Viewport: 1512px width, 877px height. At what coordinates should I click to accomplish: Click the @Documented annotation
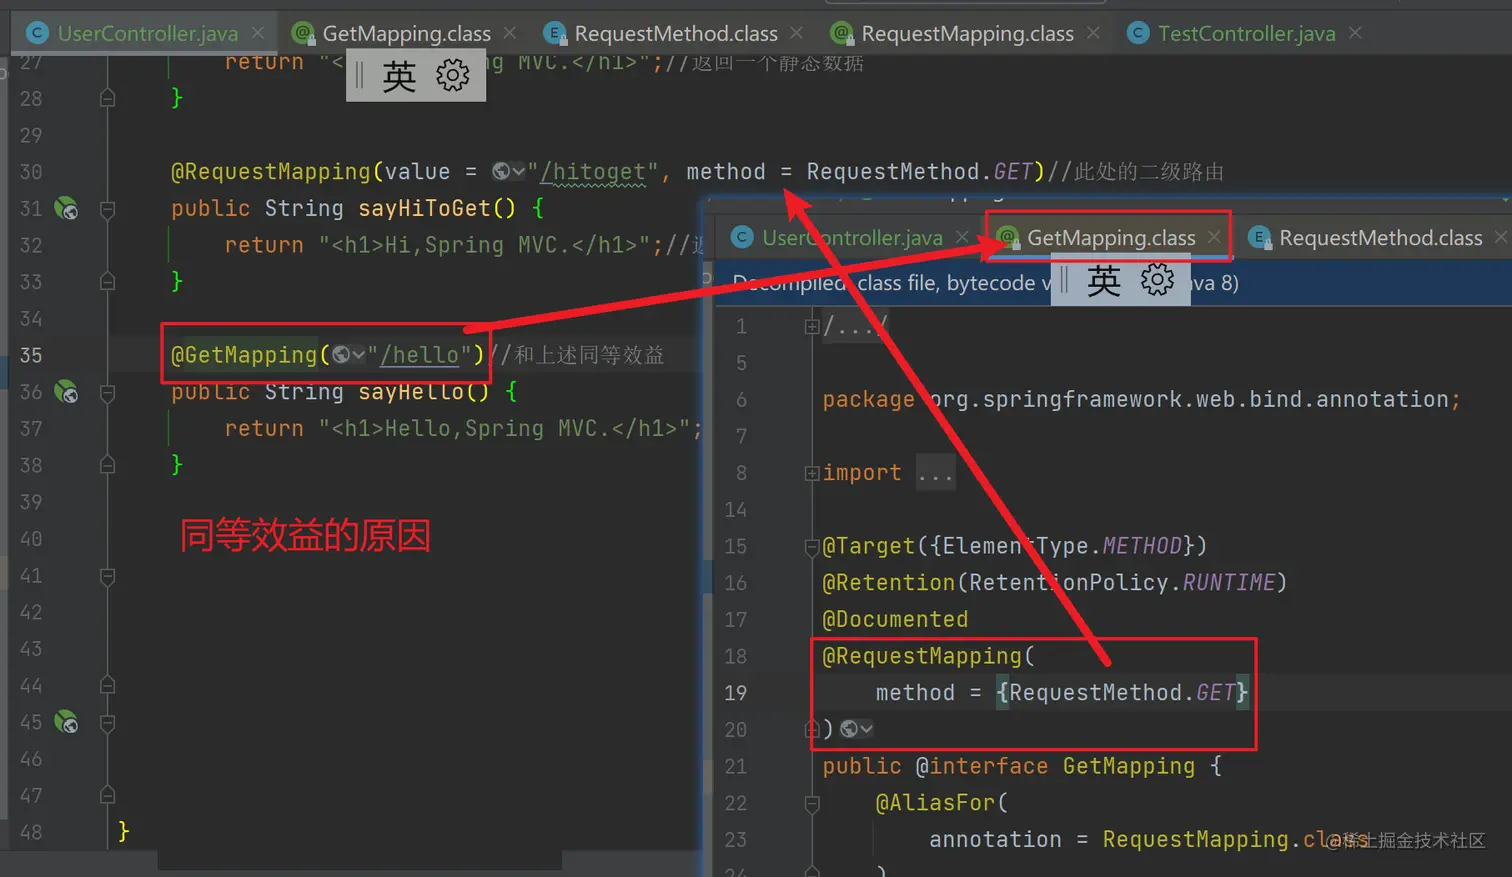[x=895, y=619]
